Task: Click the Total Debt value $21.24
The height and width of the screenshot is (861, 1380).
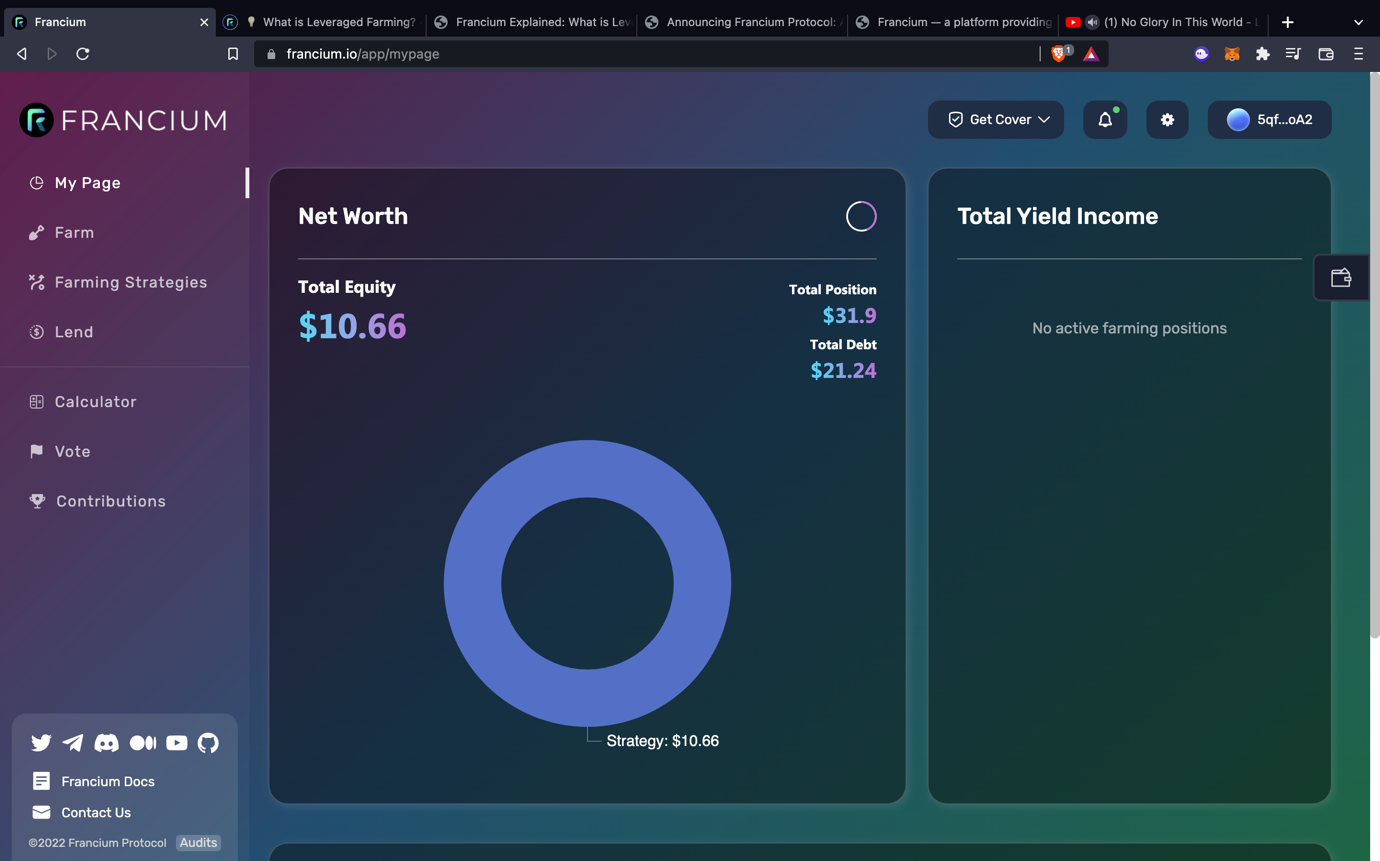Action: point(843,371)
